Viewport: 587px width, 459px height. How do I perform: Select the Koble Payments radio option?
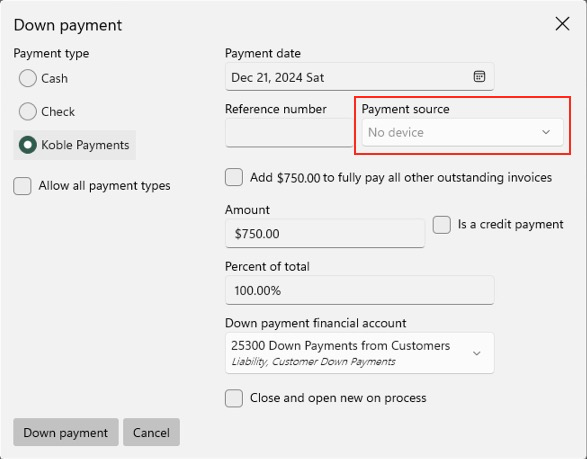point(28,145)
